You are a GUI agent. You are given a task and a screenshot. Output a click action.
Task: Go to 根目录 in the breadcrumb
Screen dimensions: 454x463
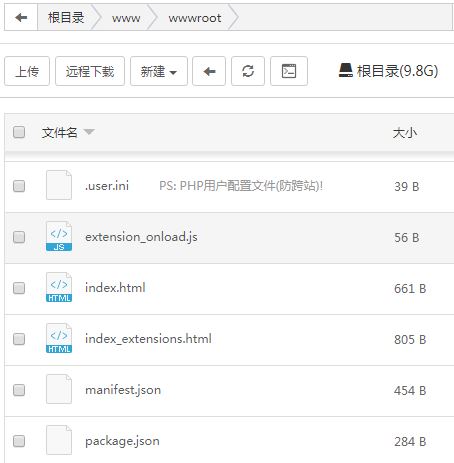tap(66, 17)
